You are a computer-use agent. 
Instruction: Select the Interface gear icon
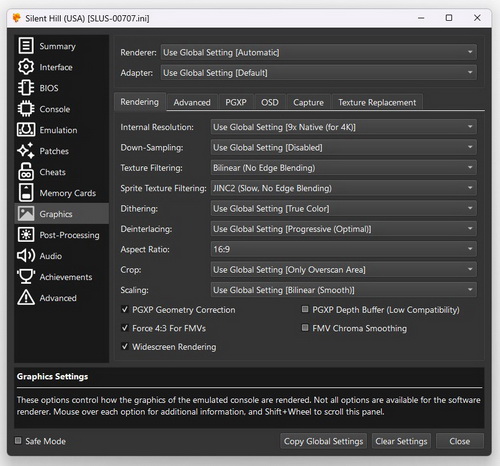pos(26,67)
